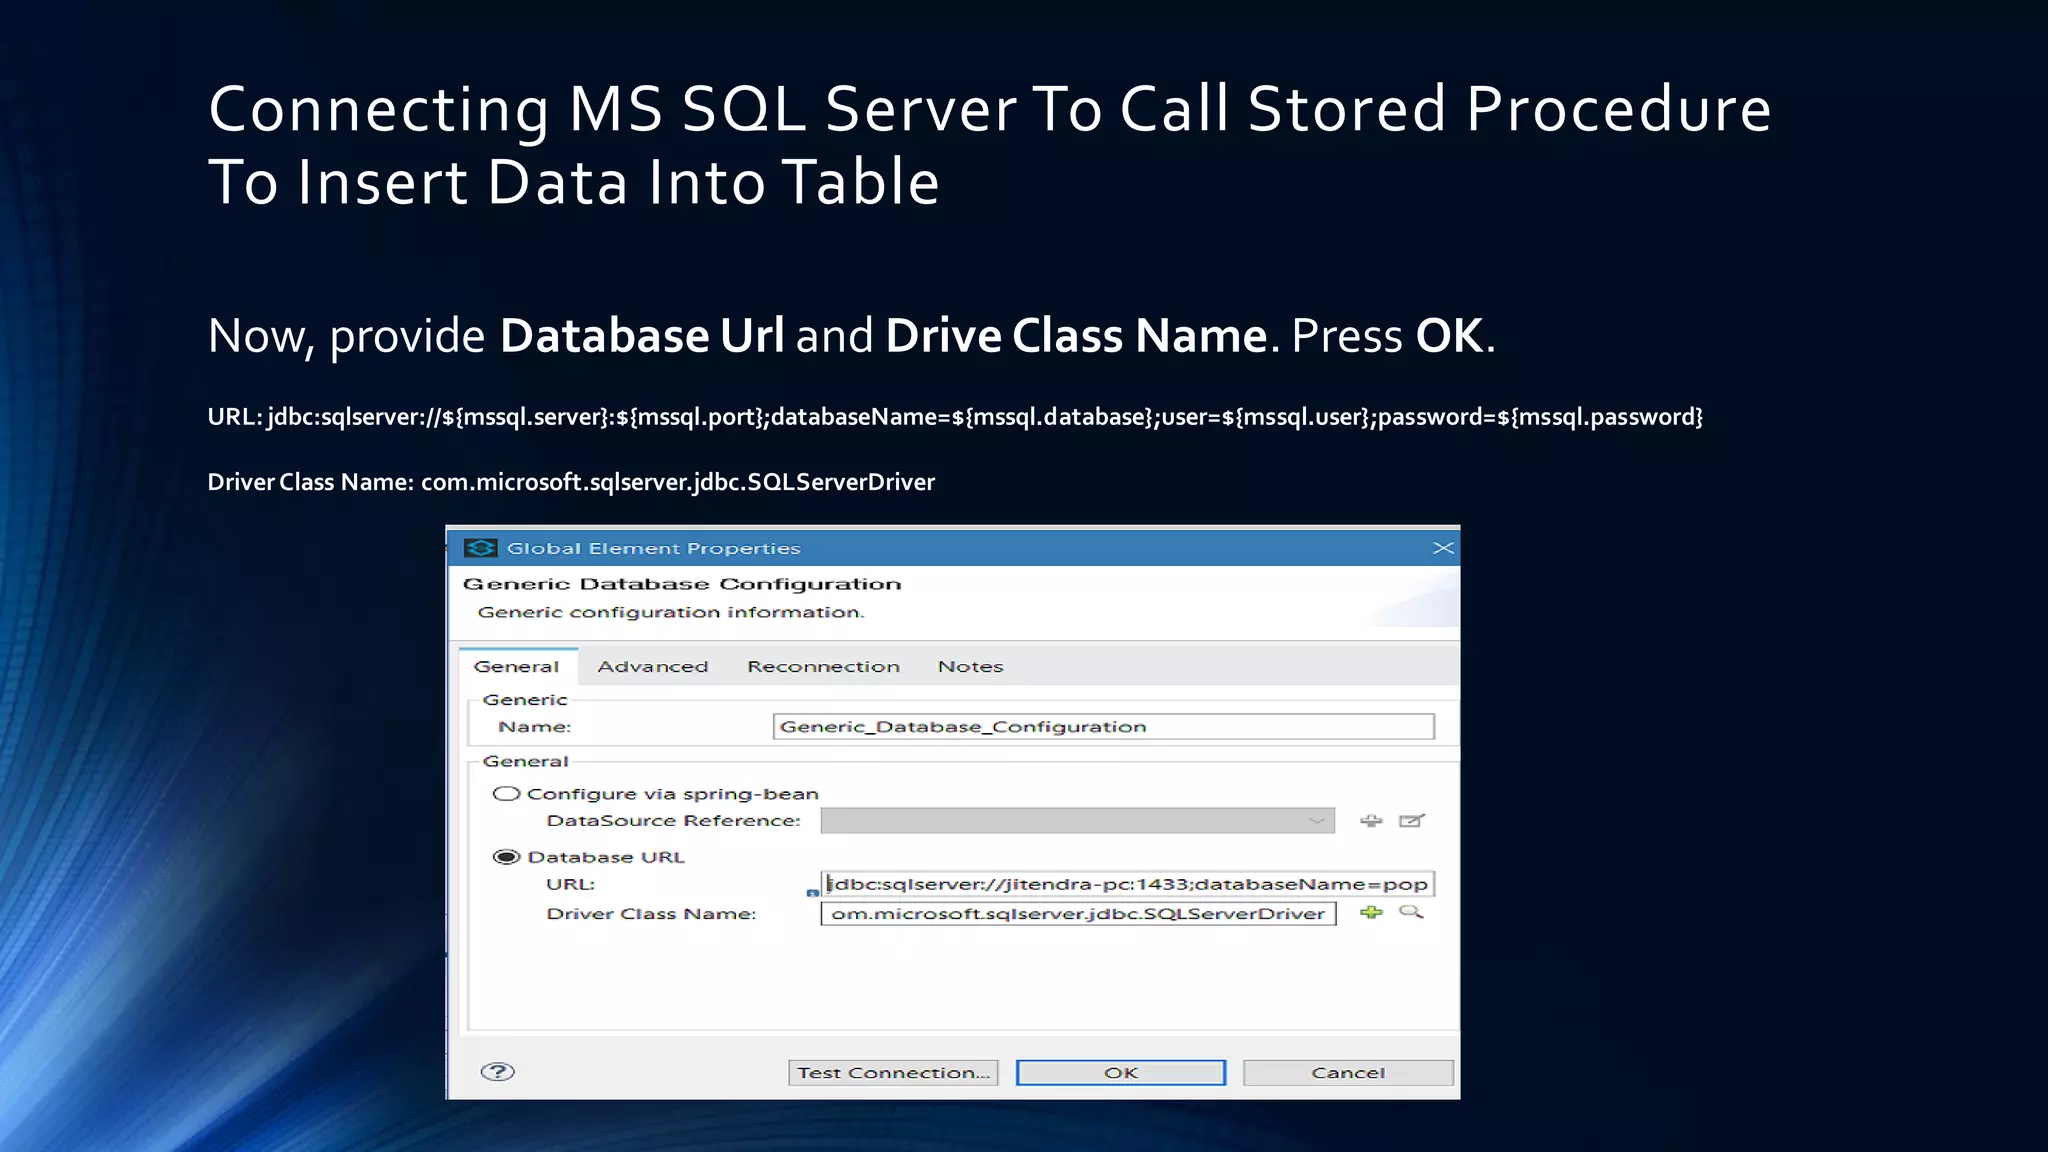
Task: Click the small indicator icon beside URL field
Action: [x=812, y=893]
